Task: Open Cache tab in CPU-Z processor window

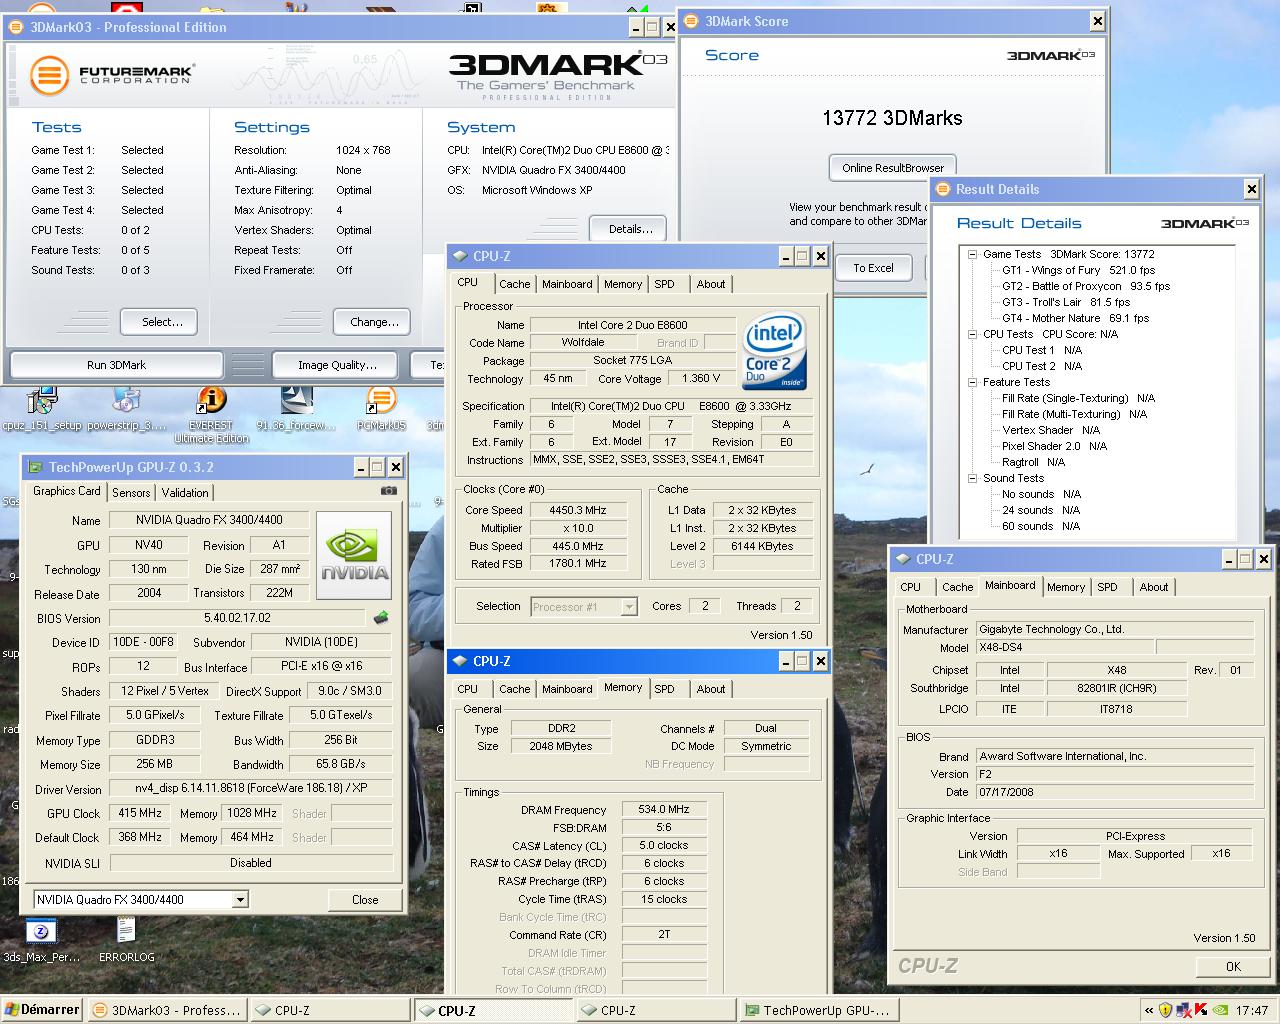Action: click(x=515, y=284)
